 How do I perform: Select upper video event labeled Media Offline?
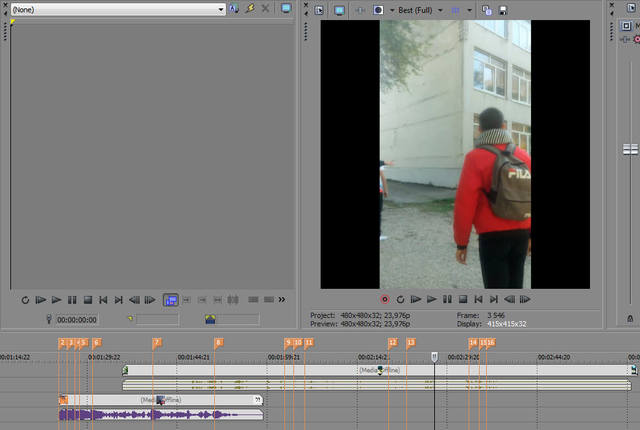click(x=379, y=370)
